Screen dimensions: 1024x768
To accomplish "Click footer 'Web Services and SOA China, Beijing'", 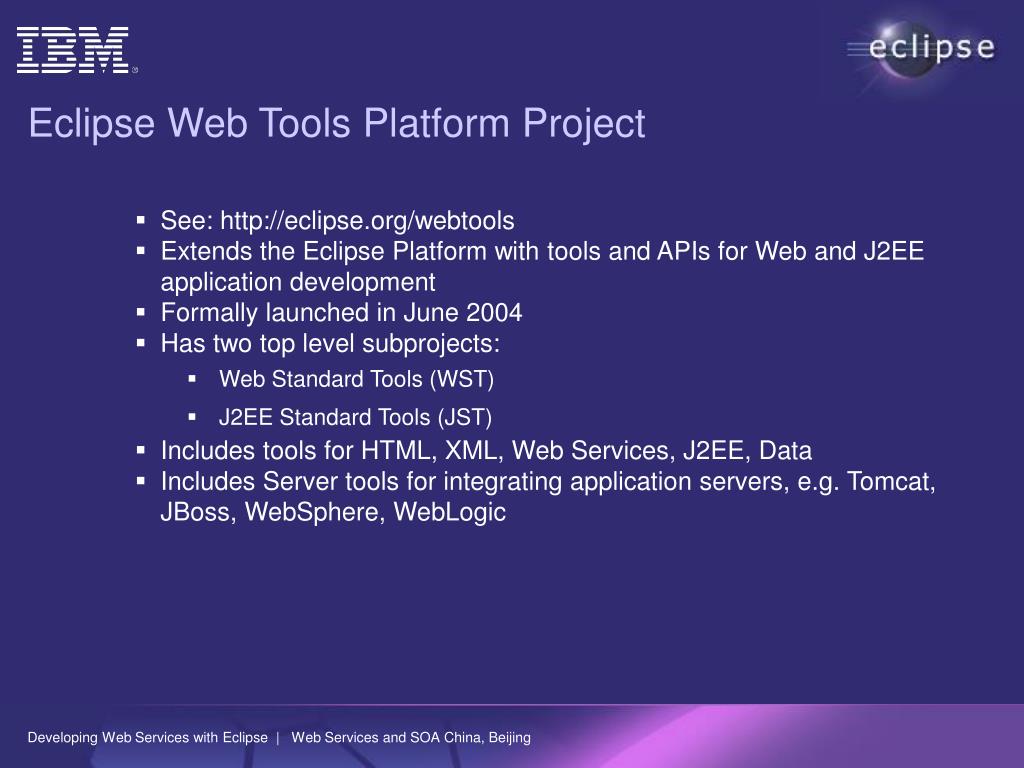I will pyautogui.click(x=411, y=738).
